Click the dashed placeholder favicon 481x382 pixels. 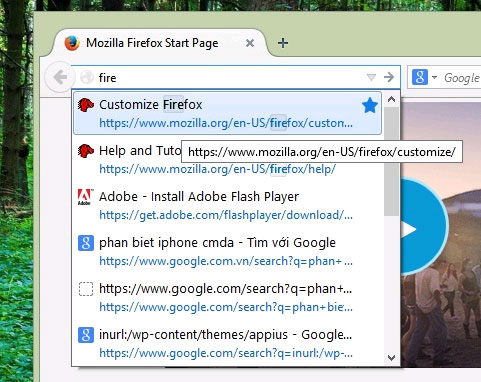pyautogui.click(x=86, y=289)
